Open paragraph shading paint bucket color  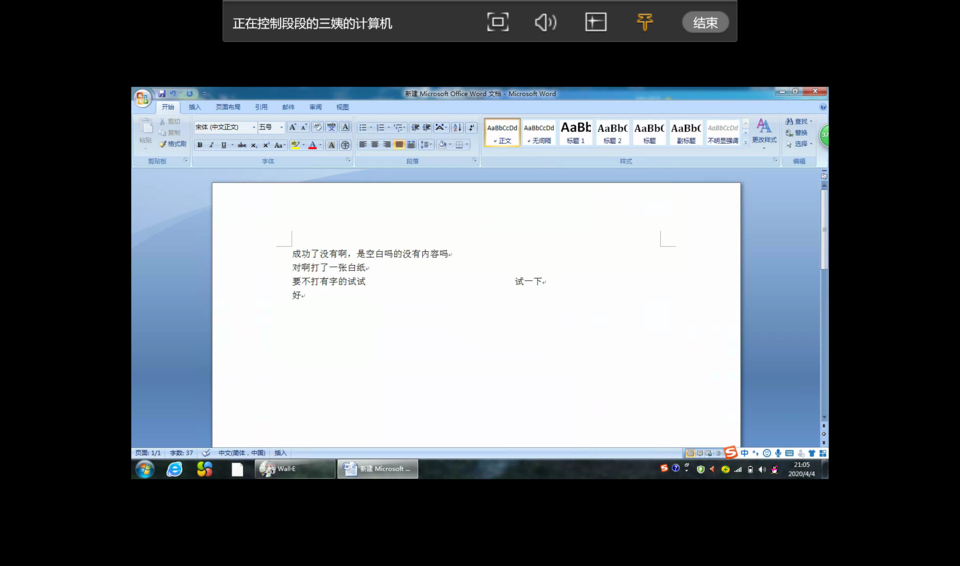pos(442,145)
